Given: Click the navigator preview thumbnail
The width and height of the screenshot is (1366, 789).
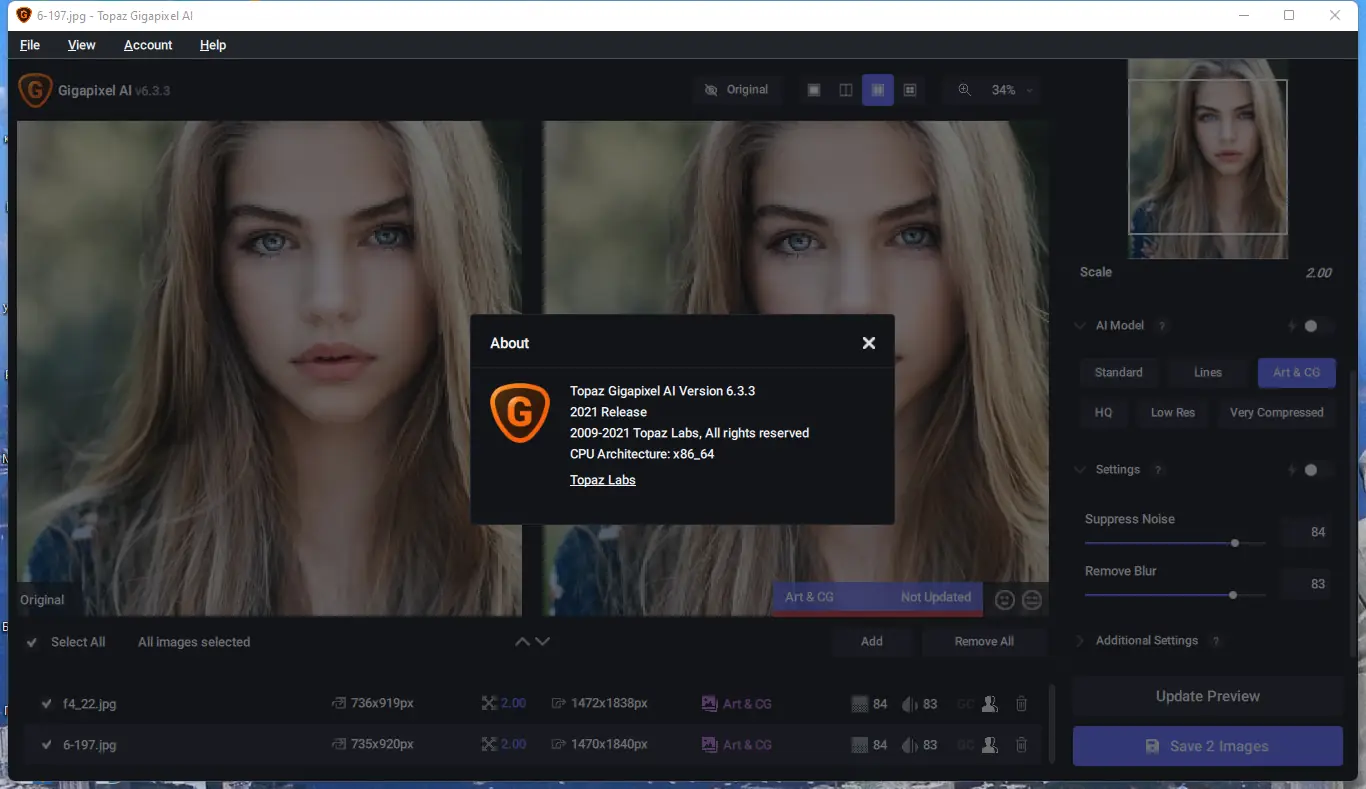Looking at the screenshot, I should [1208, 157].
